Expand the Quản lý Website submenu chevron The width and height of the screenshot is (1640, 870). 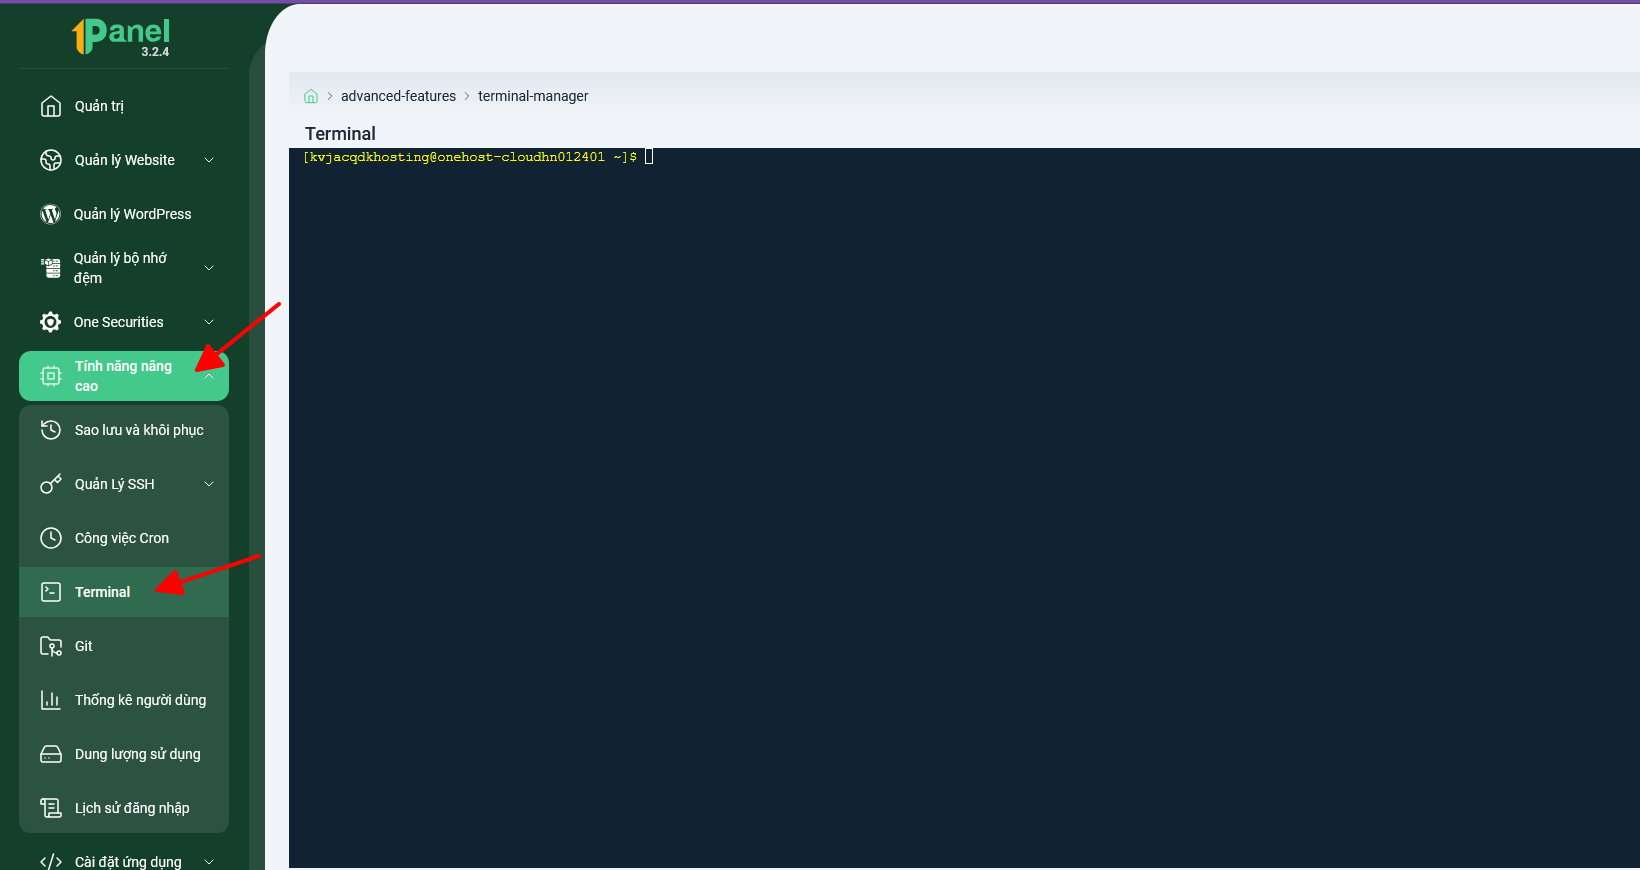(x=209, y=160)
